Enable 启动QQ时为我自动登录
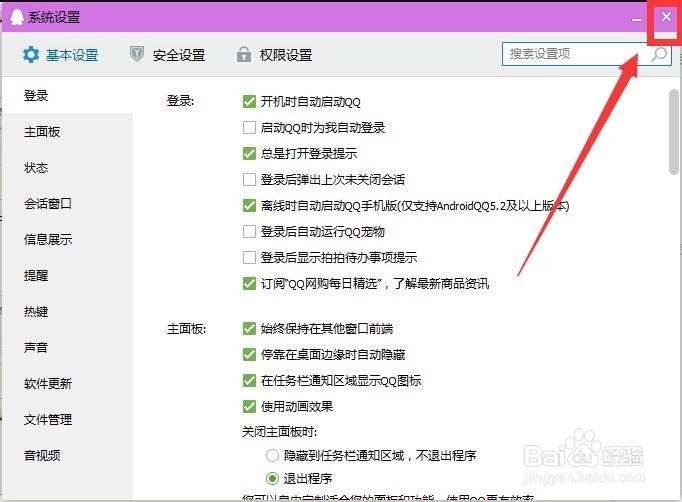Viewport: 682px width, 502px height. [249, 128]
